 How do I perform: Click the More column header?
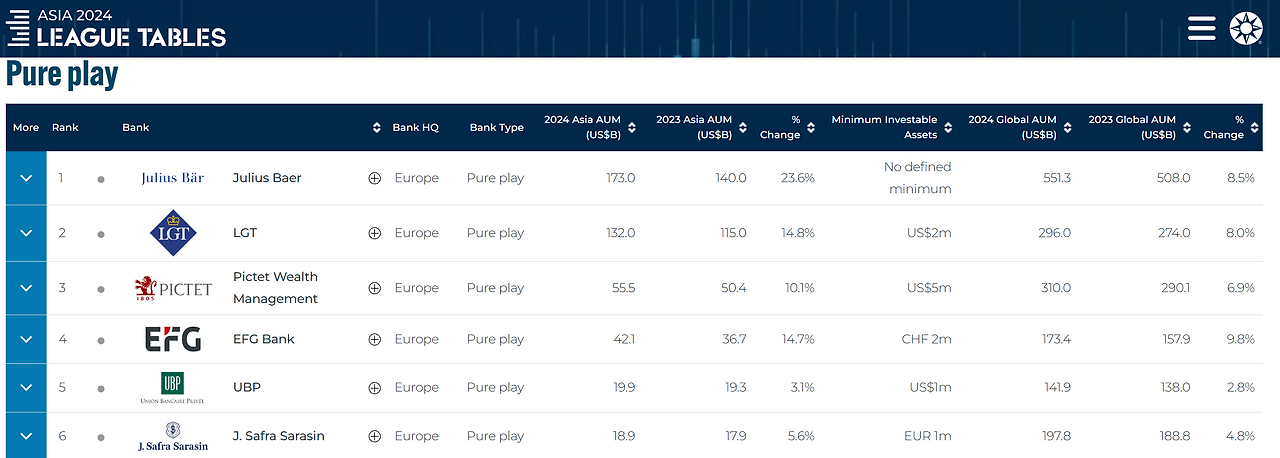(26, 128)
